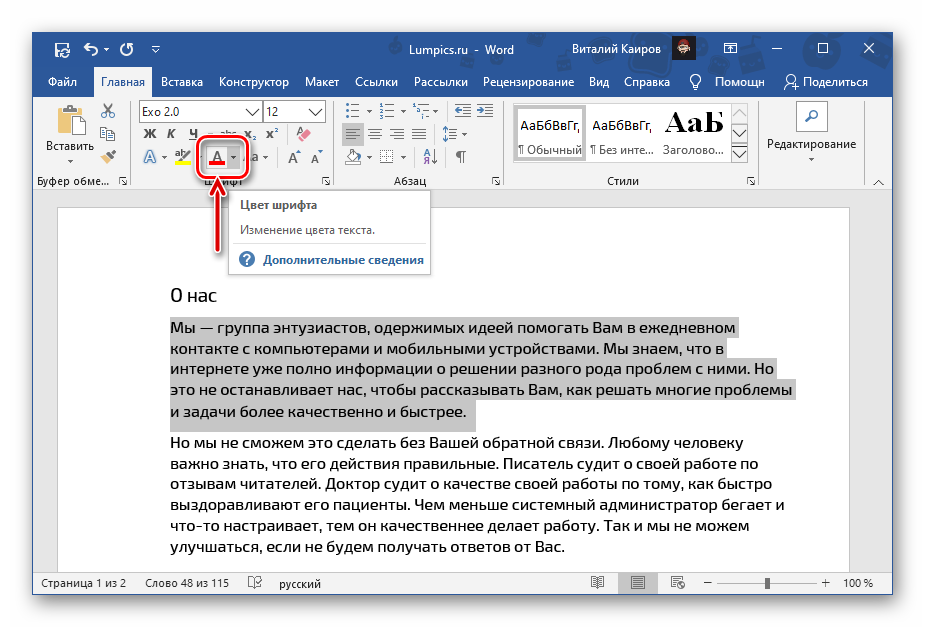The height and width of the screenshot is (627, 925).
Task: Click the Shading paint bucket icon
Action: click(353, 157)
